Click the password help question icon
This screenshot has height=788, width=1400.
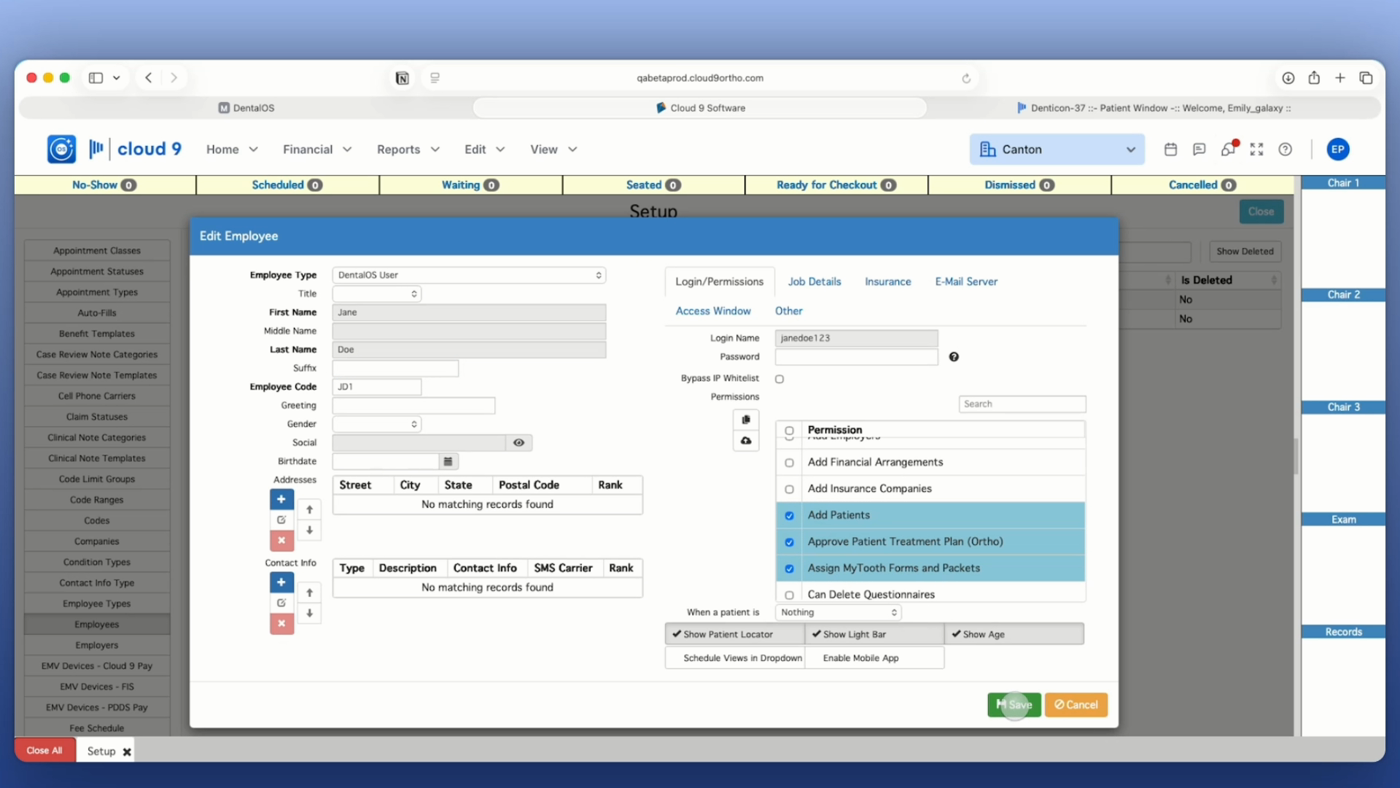pos(954,357)
